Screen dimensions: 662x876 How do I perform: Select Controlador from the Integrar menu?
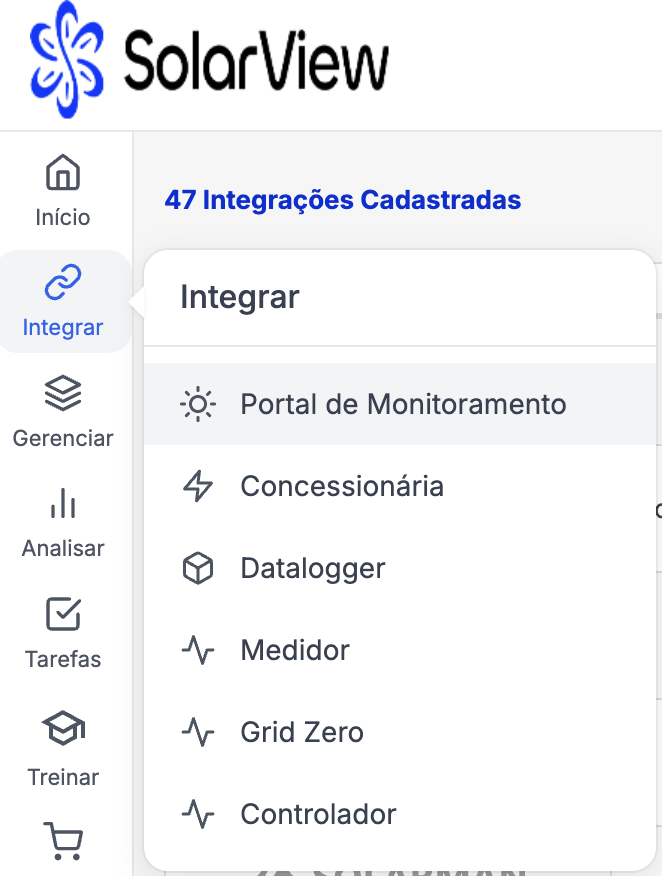coord(318,814)
